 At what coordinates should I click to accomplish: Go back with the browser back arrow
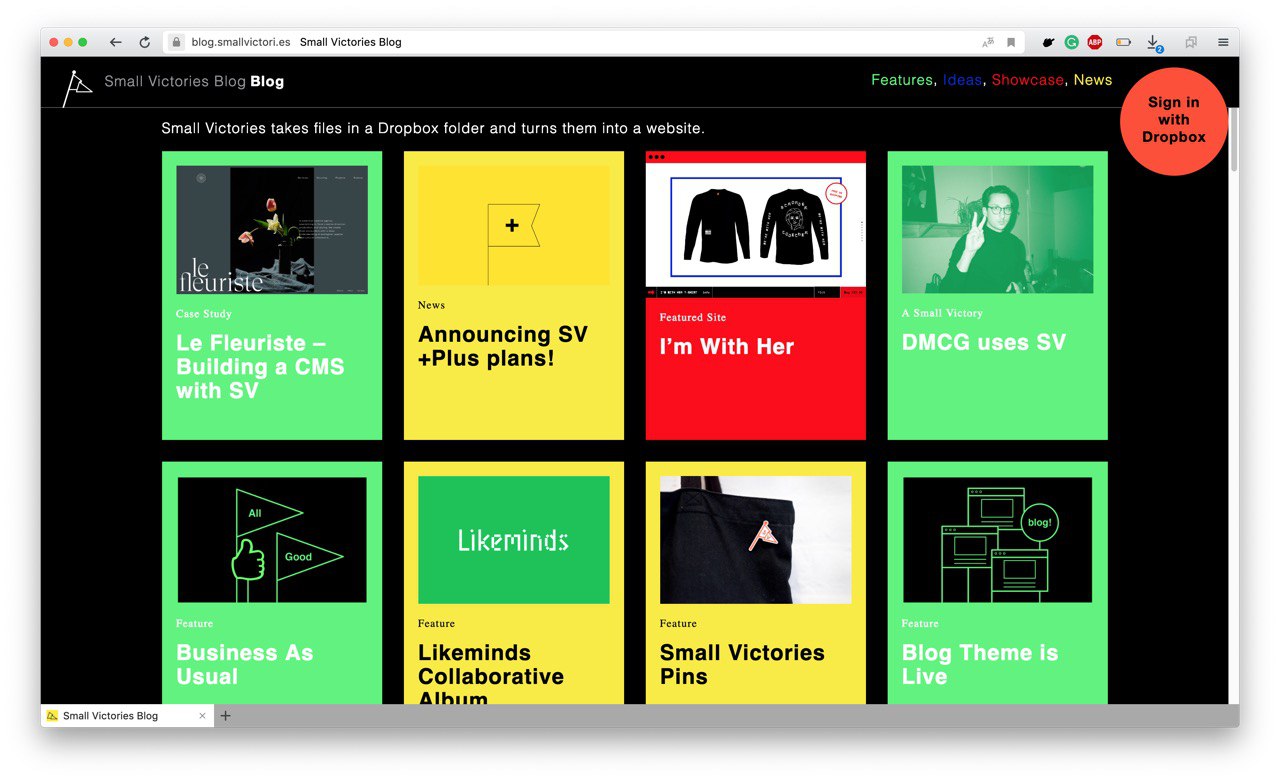coord(115,42)
